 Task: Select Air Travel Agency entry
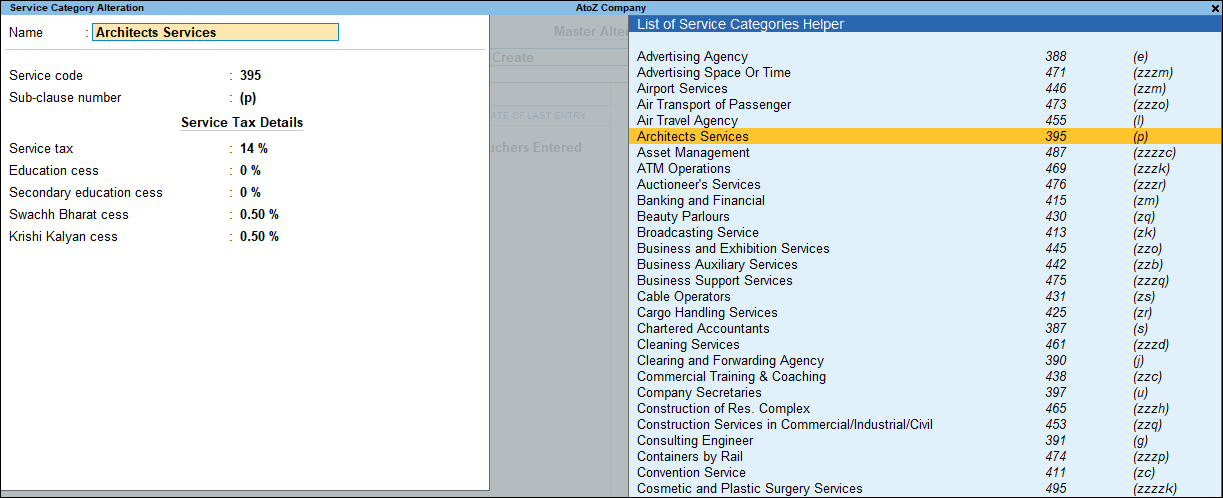click(x=925, y=120)
